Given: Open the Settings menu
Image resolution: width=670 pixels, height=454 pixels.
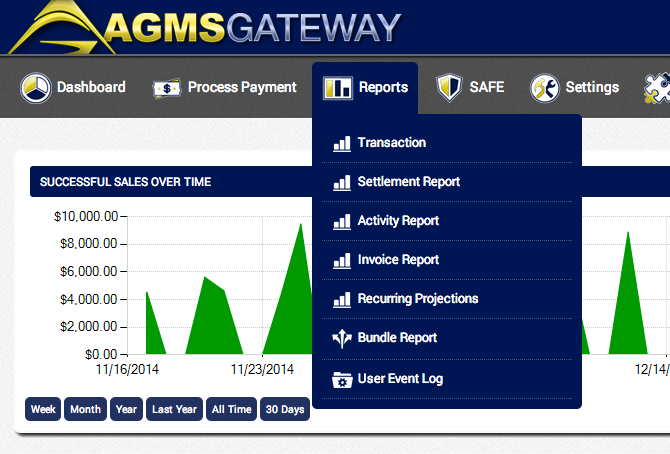Looking at the screenshot, I should [x=575, y=88].
